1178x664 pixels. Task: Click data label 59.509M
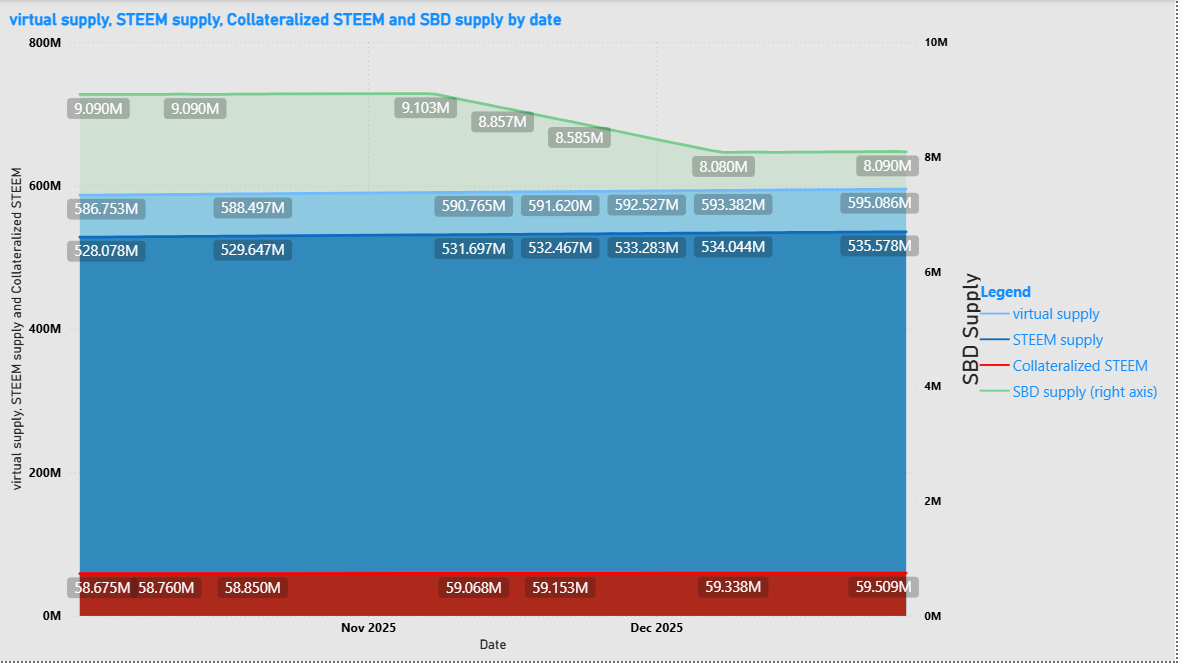884,587
